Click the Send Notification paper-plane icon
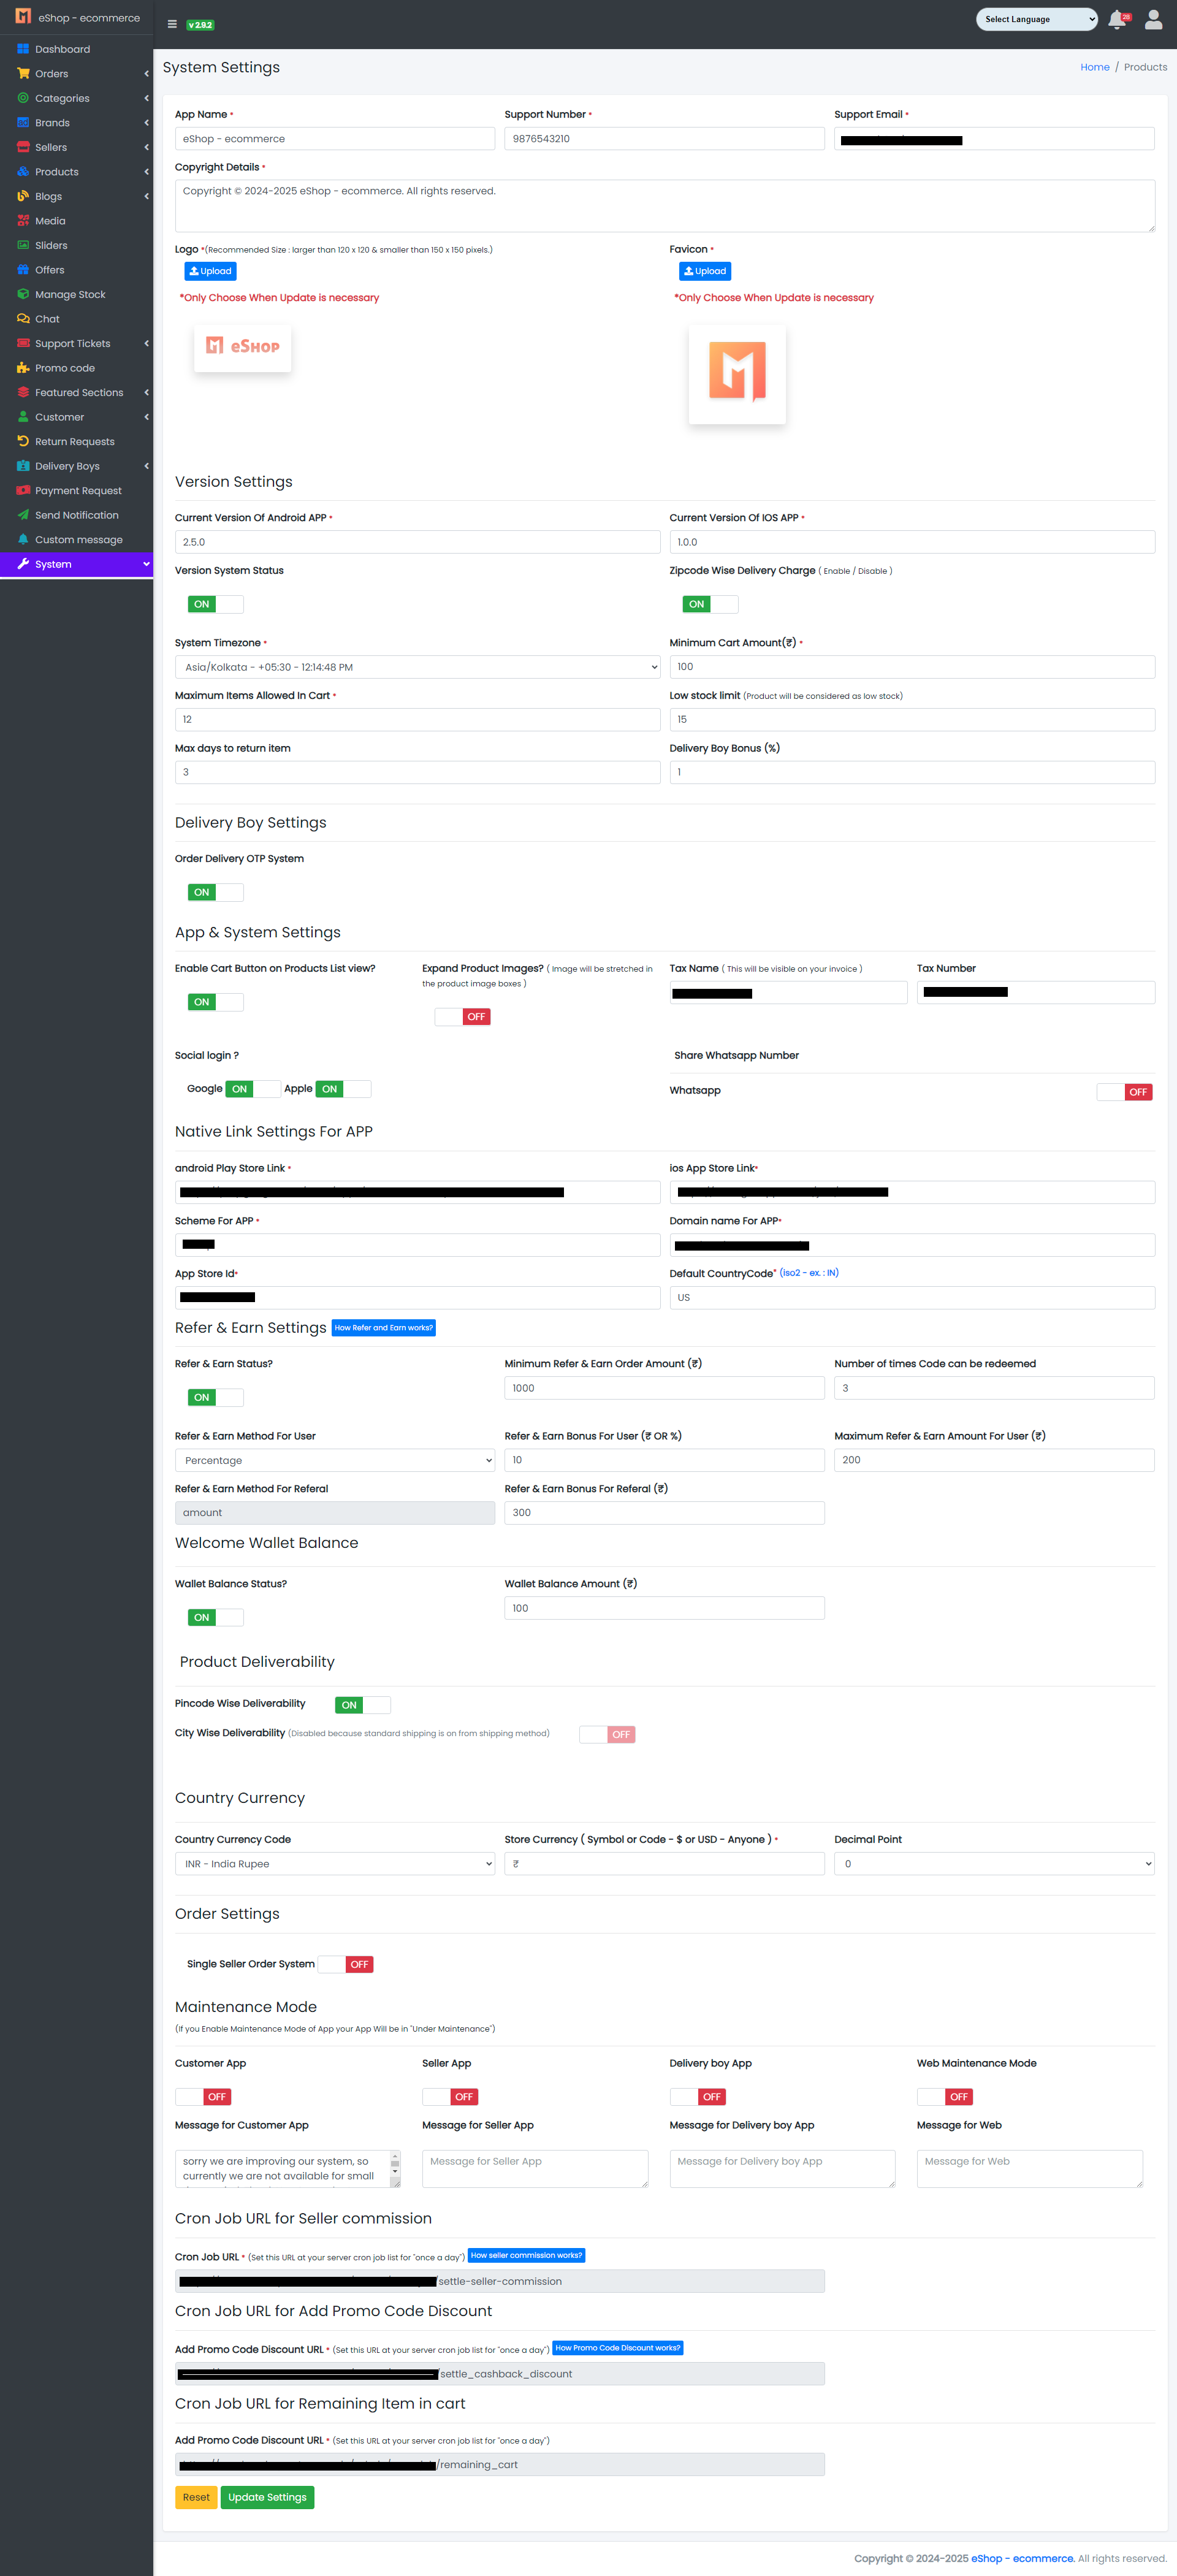Screen dimensions: 1177x2576 23,515
